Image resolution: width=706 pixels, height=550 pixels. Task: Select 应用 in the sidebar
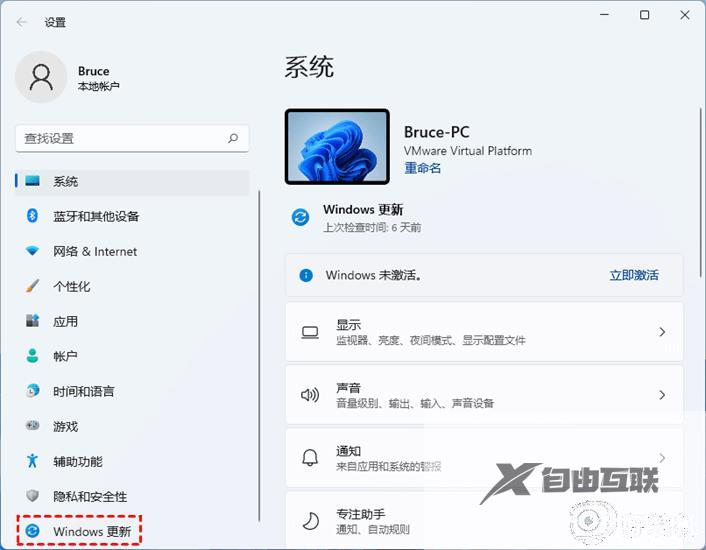pos(132,321)
